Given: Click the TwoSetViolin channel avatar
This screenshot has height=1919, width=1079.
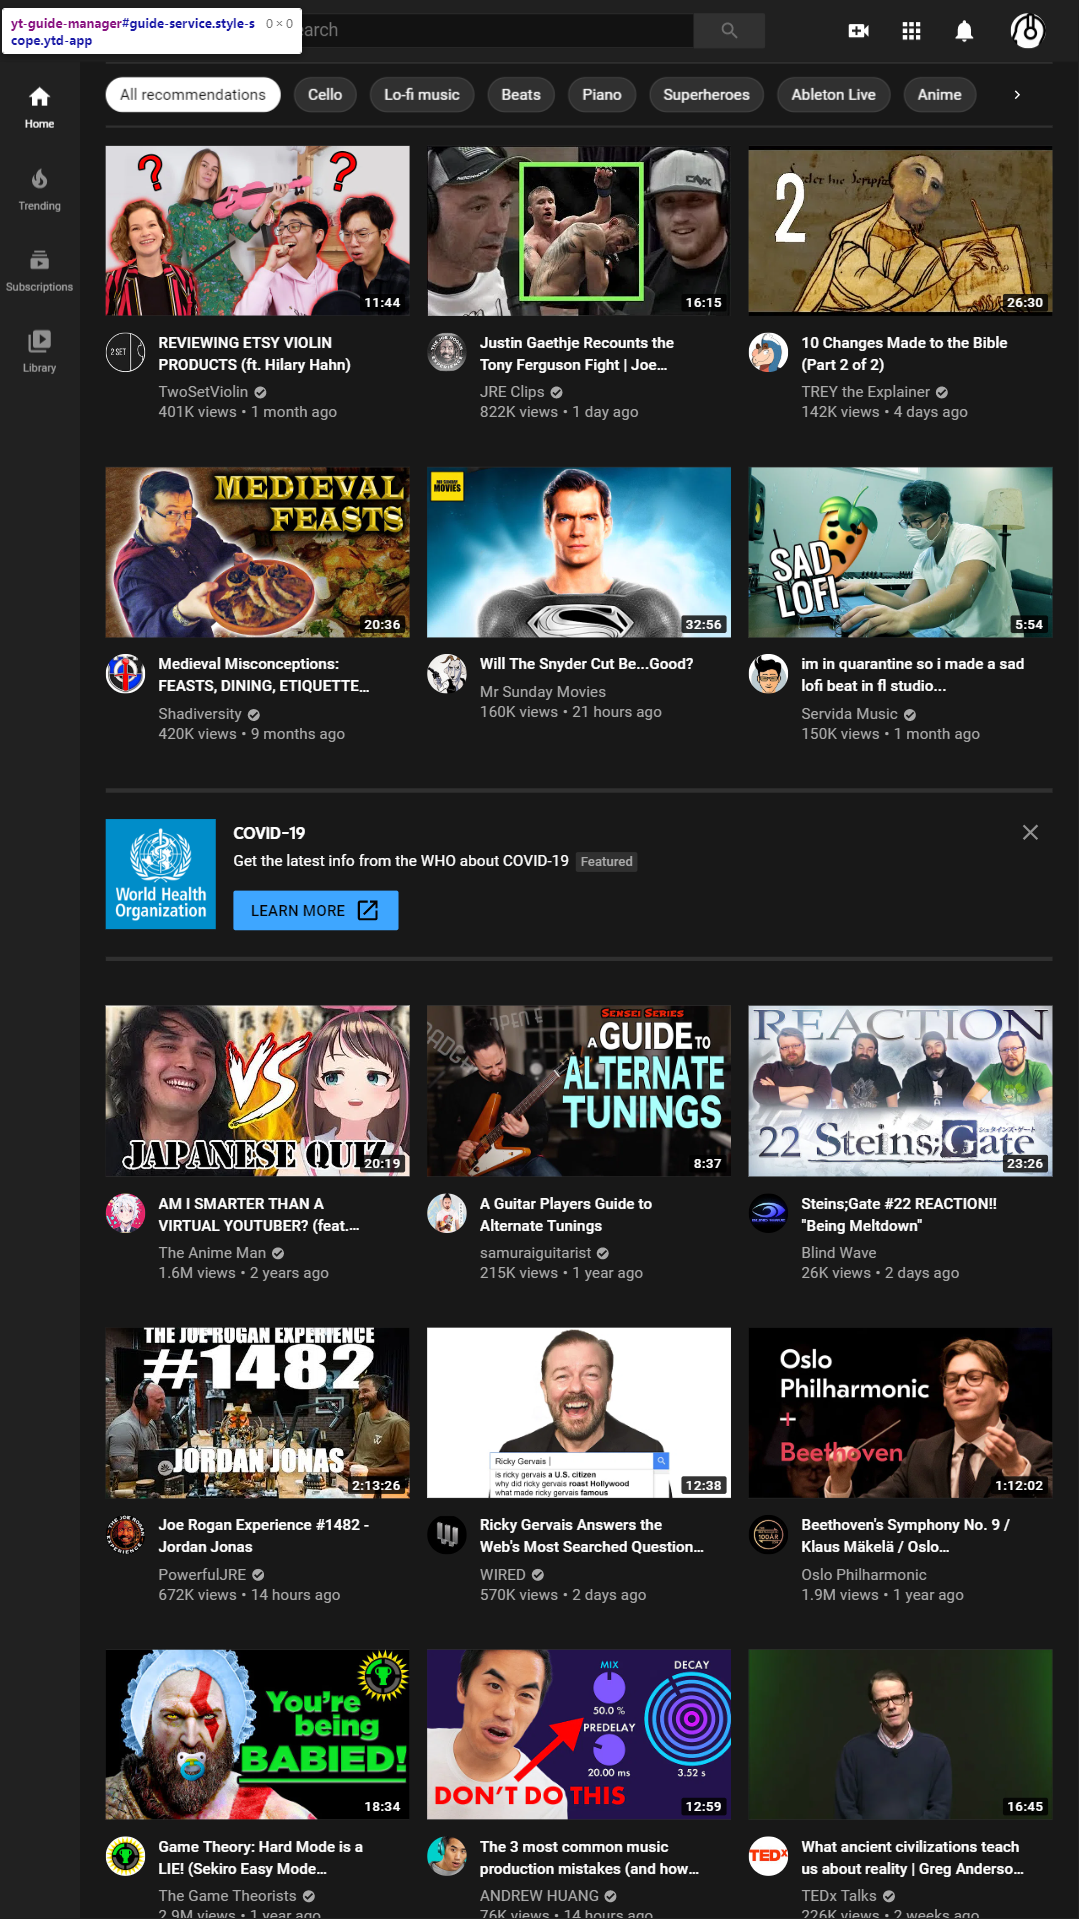Looking at the screenshot, I should [x=126, y=352].
